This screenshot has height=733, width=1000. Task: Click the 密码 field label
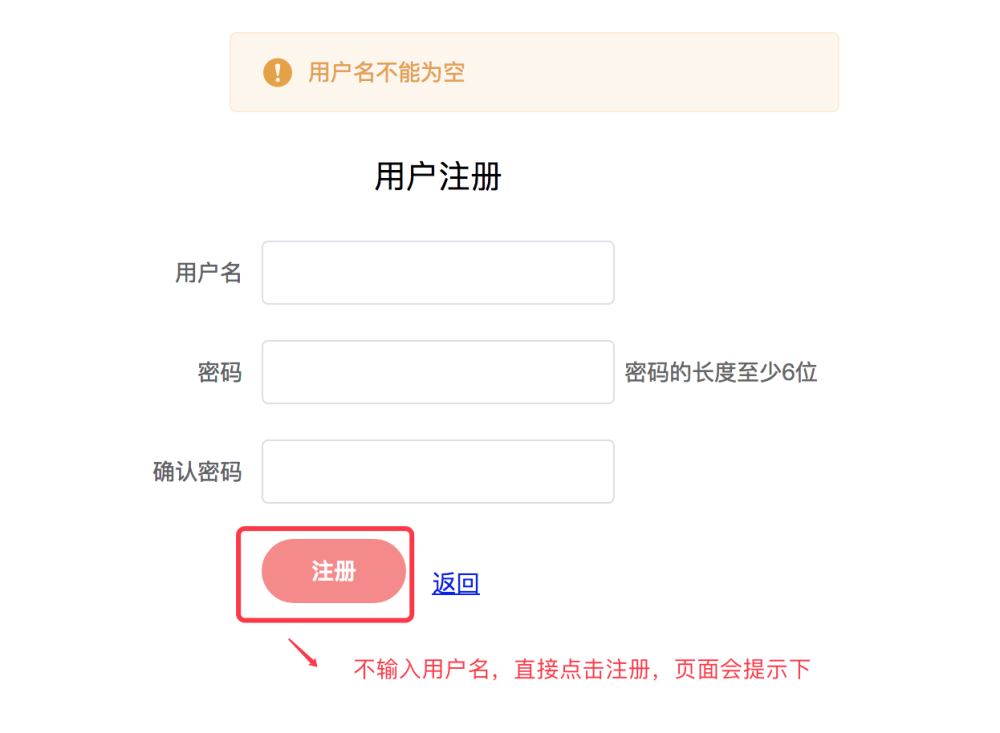click(220, 373)
